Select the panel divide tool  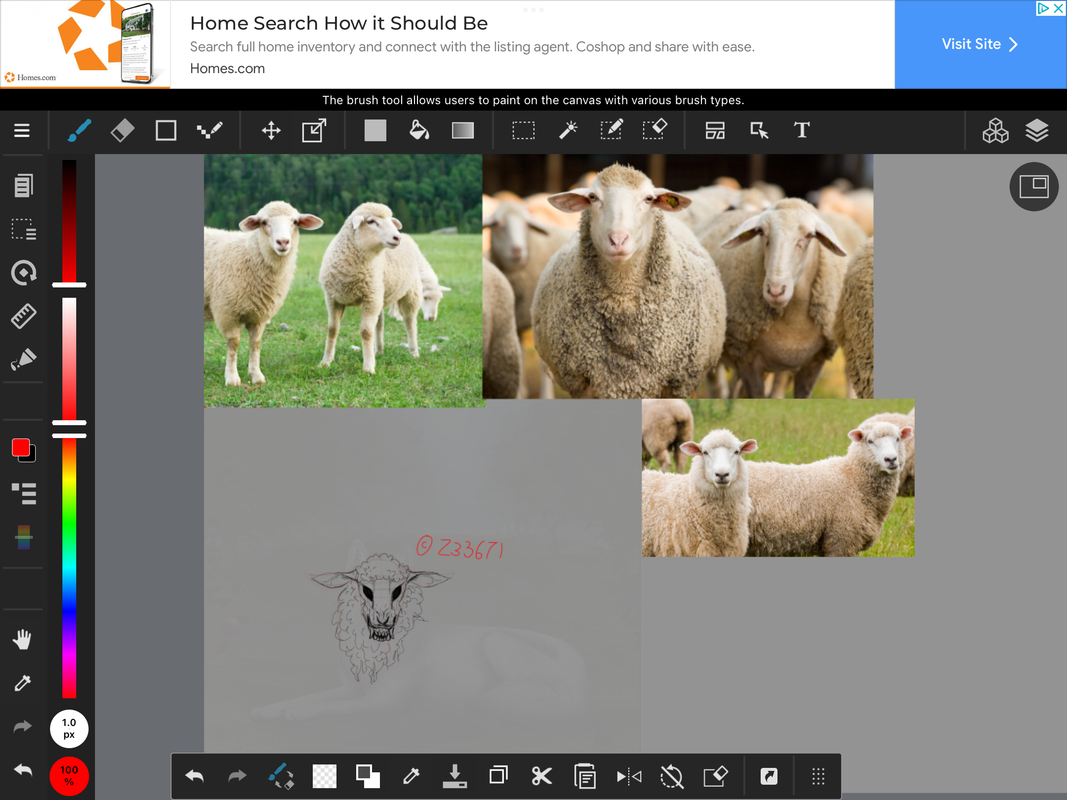715,130
